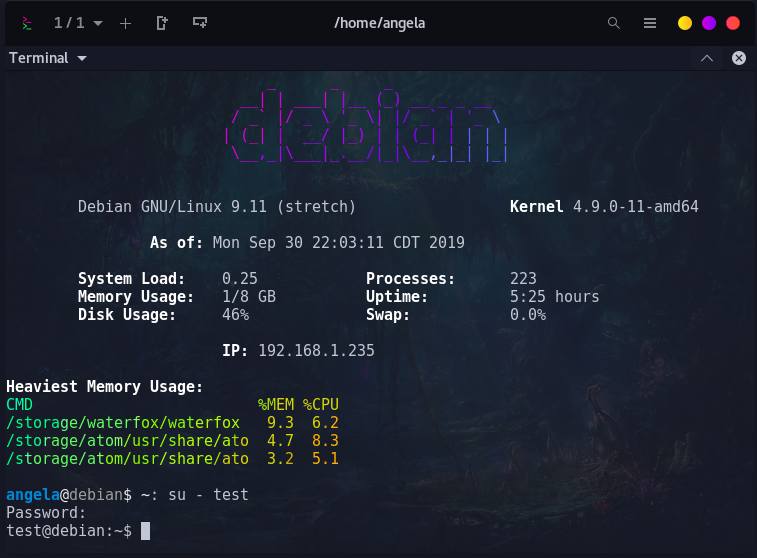Image resolution: width=757 pixels, height=558 pixels.
Task: Click the Password: prompt line
Action: [46, 513]
